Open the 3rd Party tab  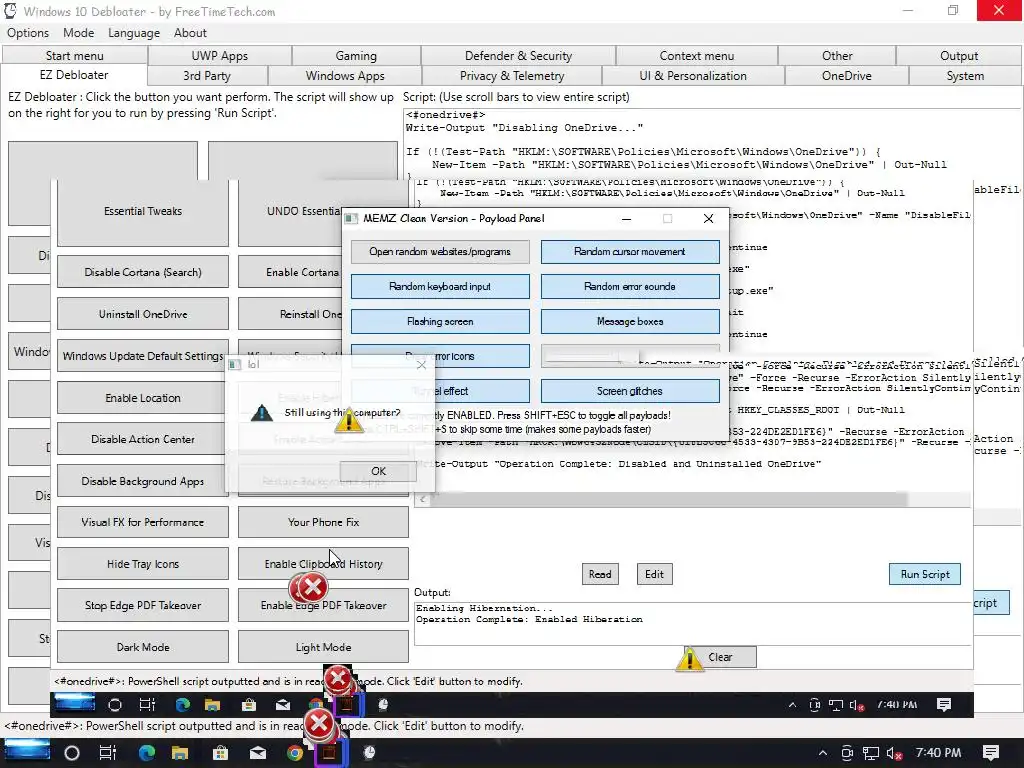point(207,76)
